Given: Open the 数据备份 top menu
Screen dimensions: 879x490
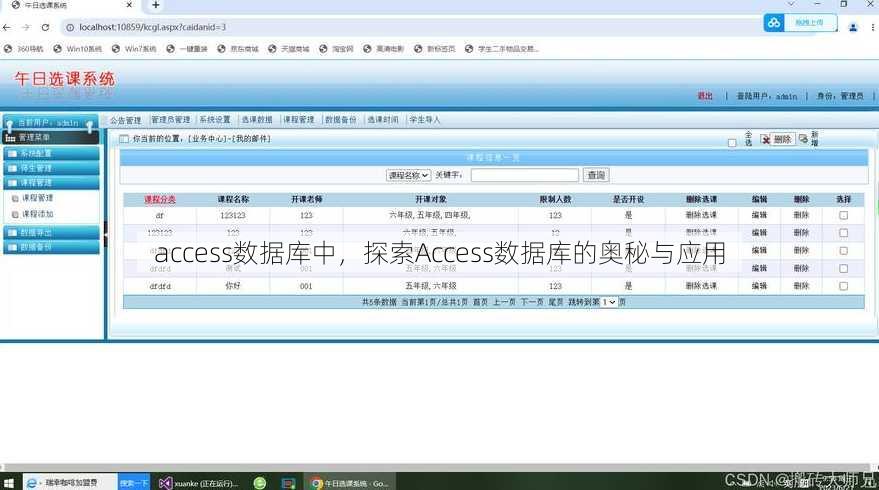Looking at the screenshot, I should pos(341,120).
